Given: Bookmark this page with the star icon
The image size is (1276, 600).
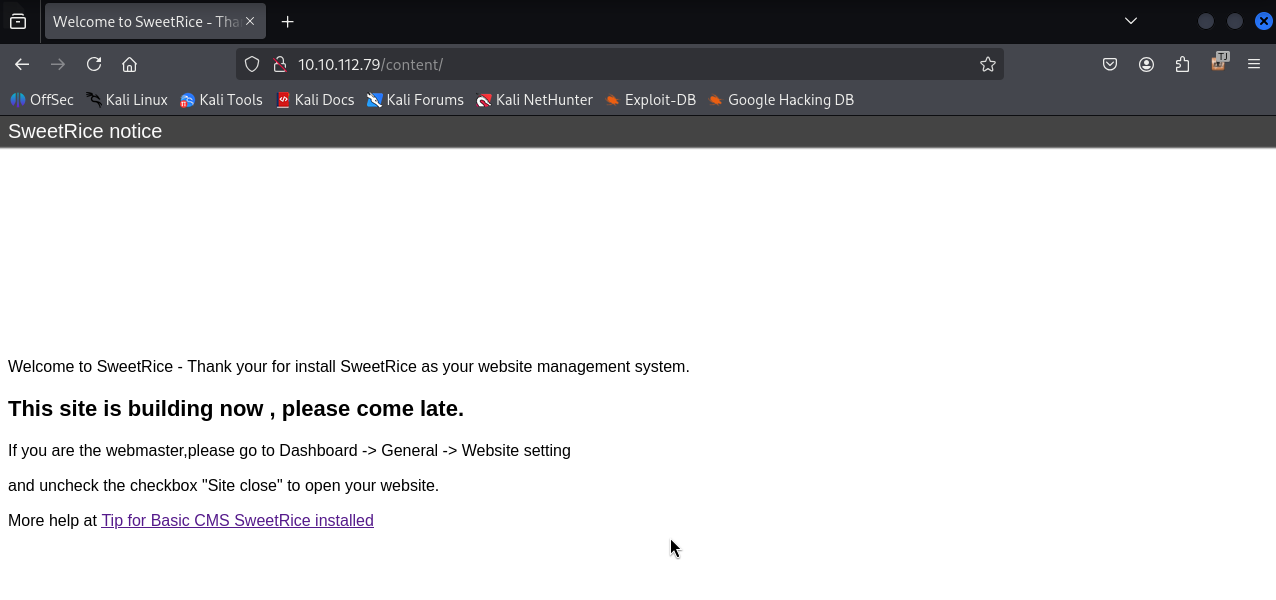Looking at the screenshot, I should (988, 64).
